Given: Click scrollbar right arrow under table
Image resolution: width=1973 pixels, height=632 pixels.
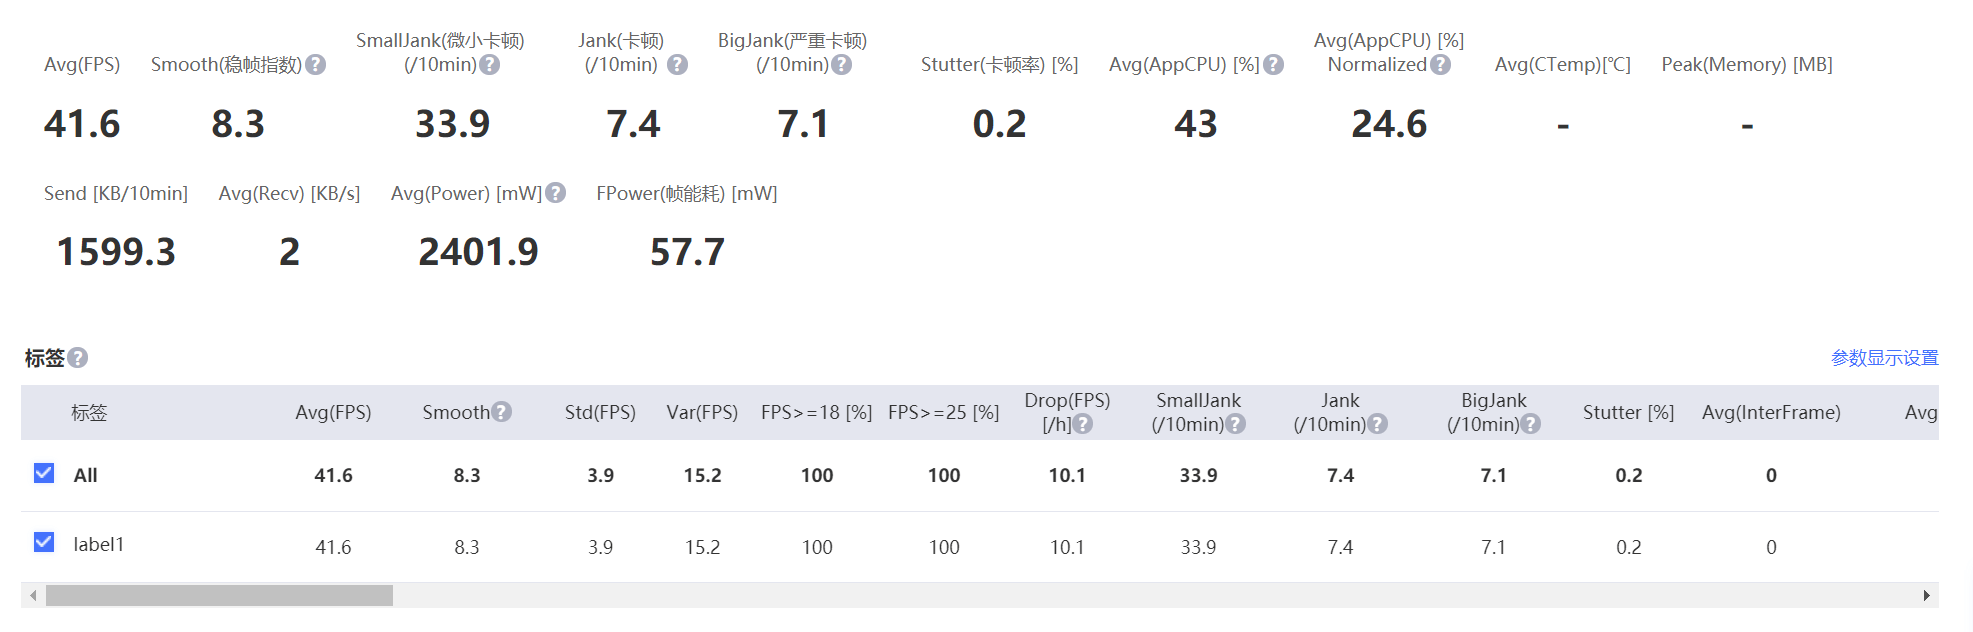Looking at the screenshot, I should [x=1926, y=596].
